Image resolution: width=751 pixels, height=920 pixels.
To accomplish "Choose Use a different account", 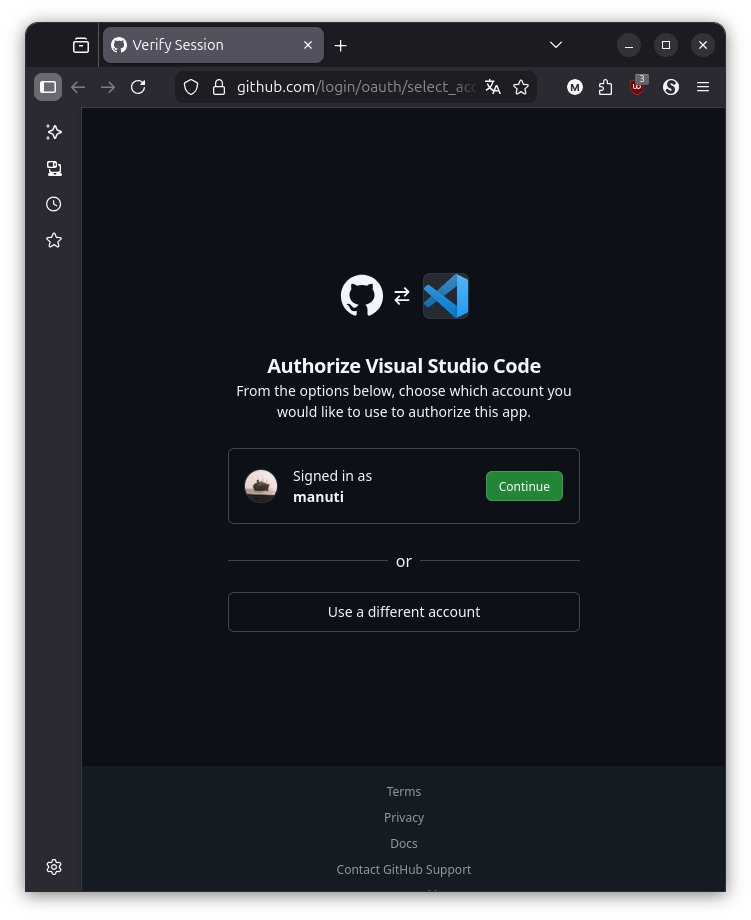I will [404, 611].
